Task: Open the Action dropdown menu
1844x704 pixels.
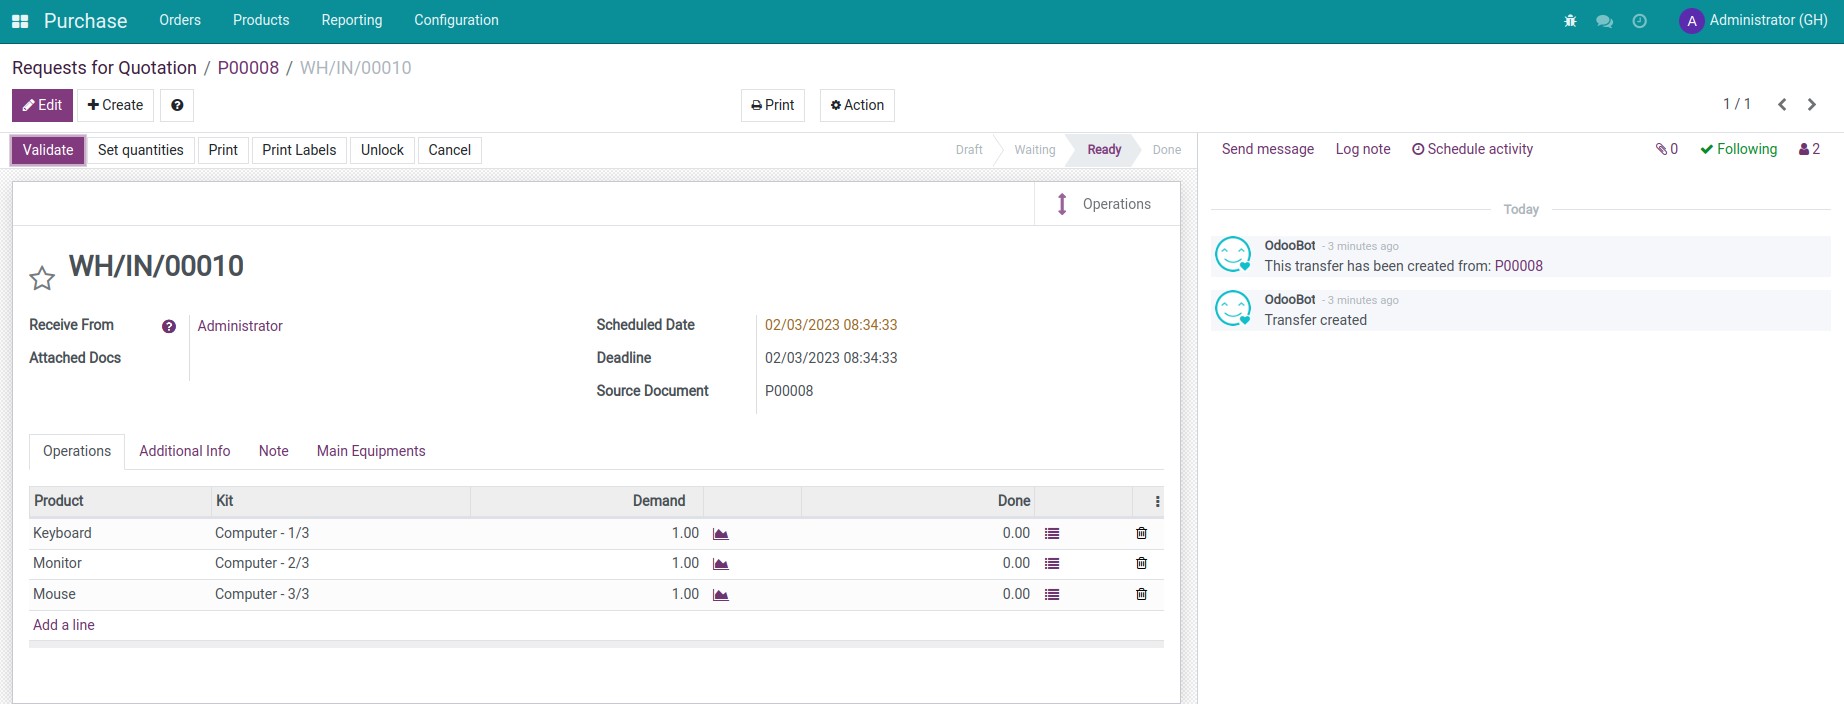Action: coord(857,105)
